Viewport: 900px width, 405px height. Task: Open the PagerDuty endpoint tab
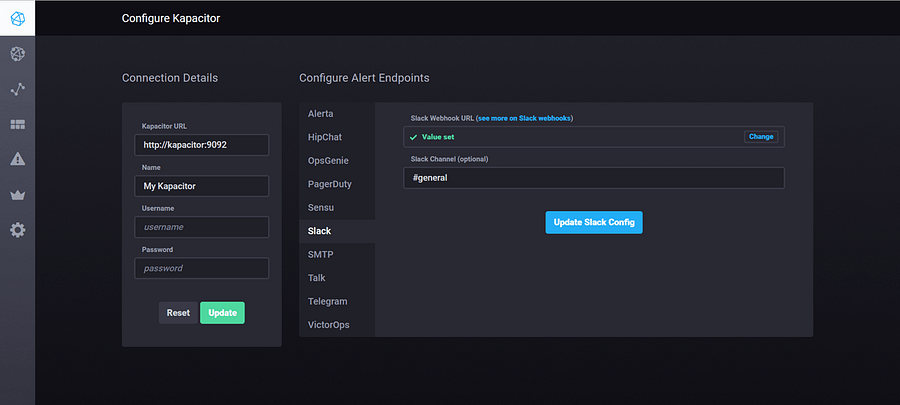coord(330,184)
